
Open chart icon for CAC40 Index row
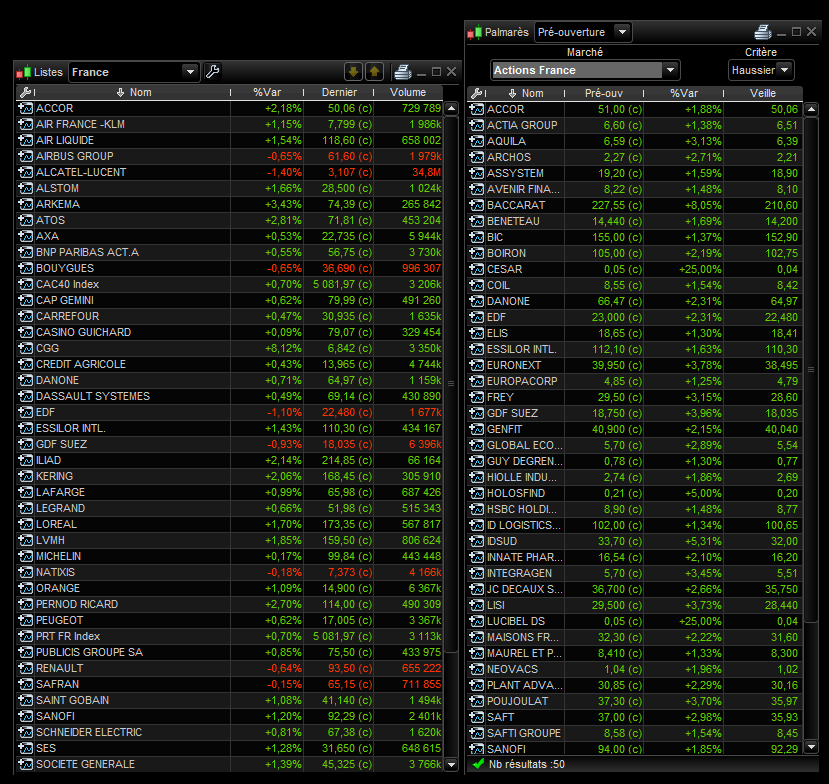[25, 284]
